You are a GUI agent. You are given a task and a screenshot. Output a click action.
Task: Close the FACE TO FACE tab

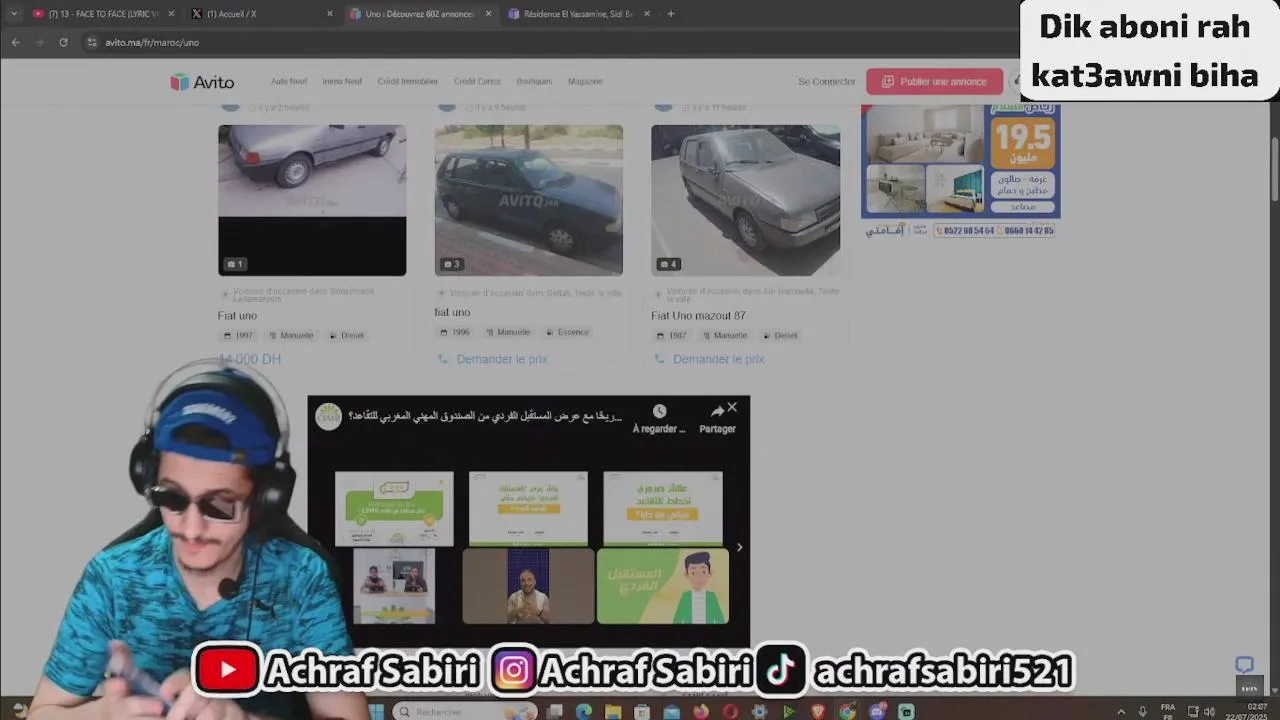(171, 14)
